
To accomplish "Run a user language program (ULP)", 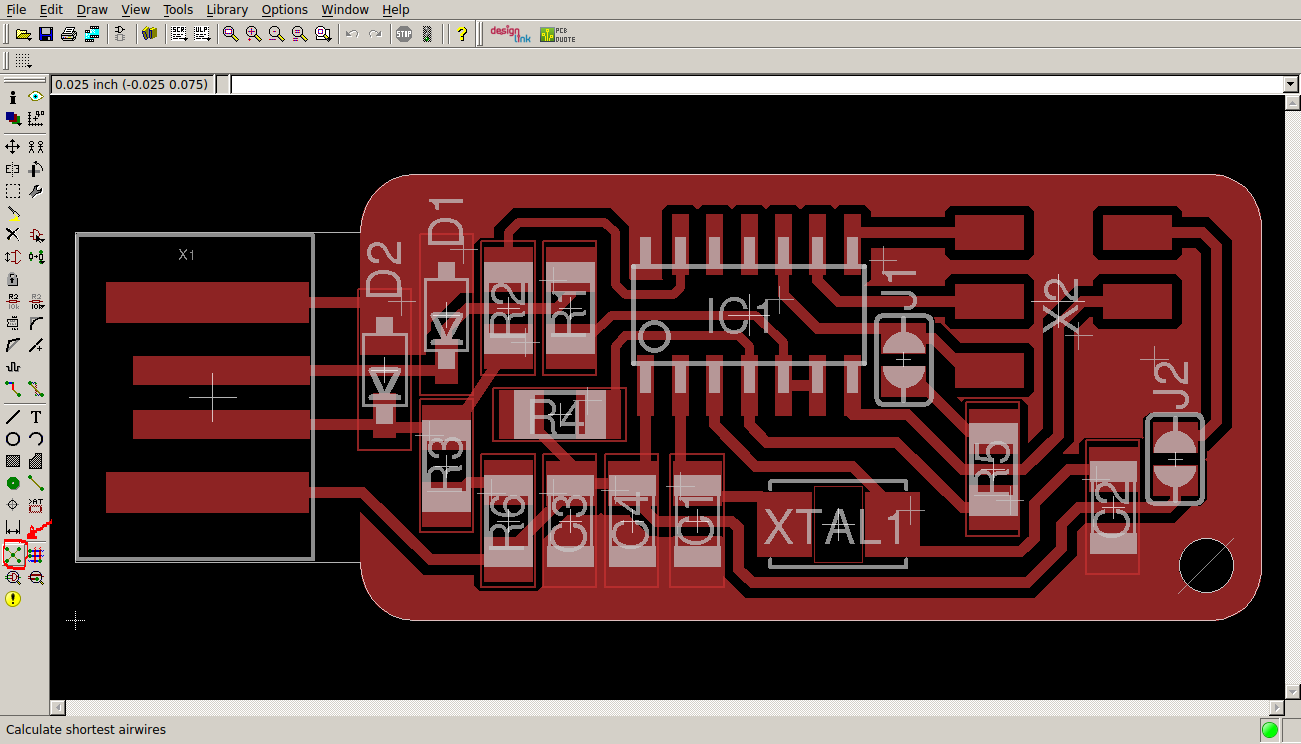I will pyautogui.click(x=202, y=34).
